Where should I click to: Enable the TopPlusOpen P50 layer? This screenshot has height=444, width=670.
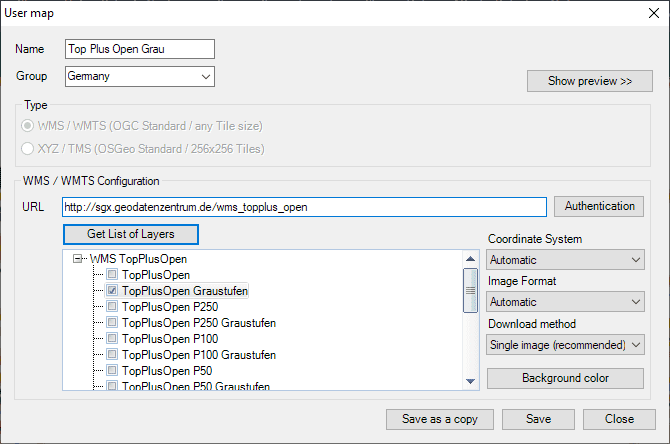tap(112, 370)
